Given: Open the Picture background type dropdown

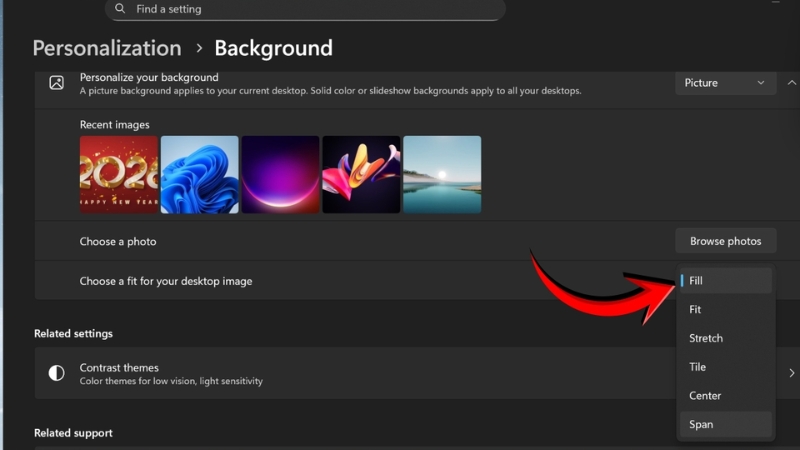Looking at the screenshot, I should 725,83.
